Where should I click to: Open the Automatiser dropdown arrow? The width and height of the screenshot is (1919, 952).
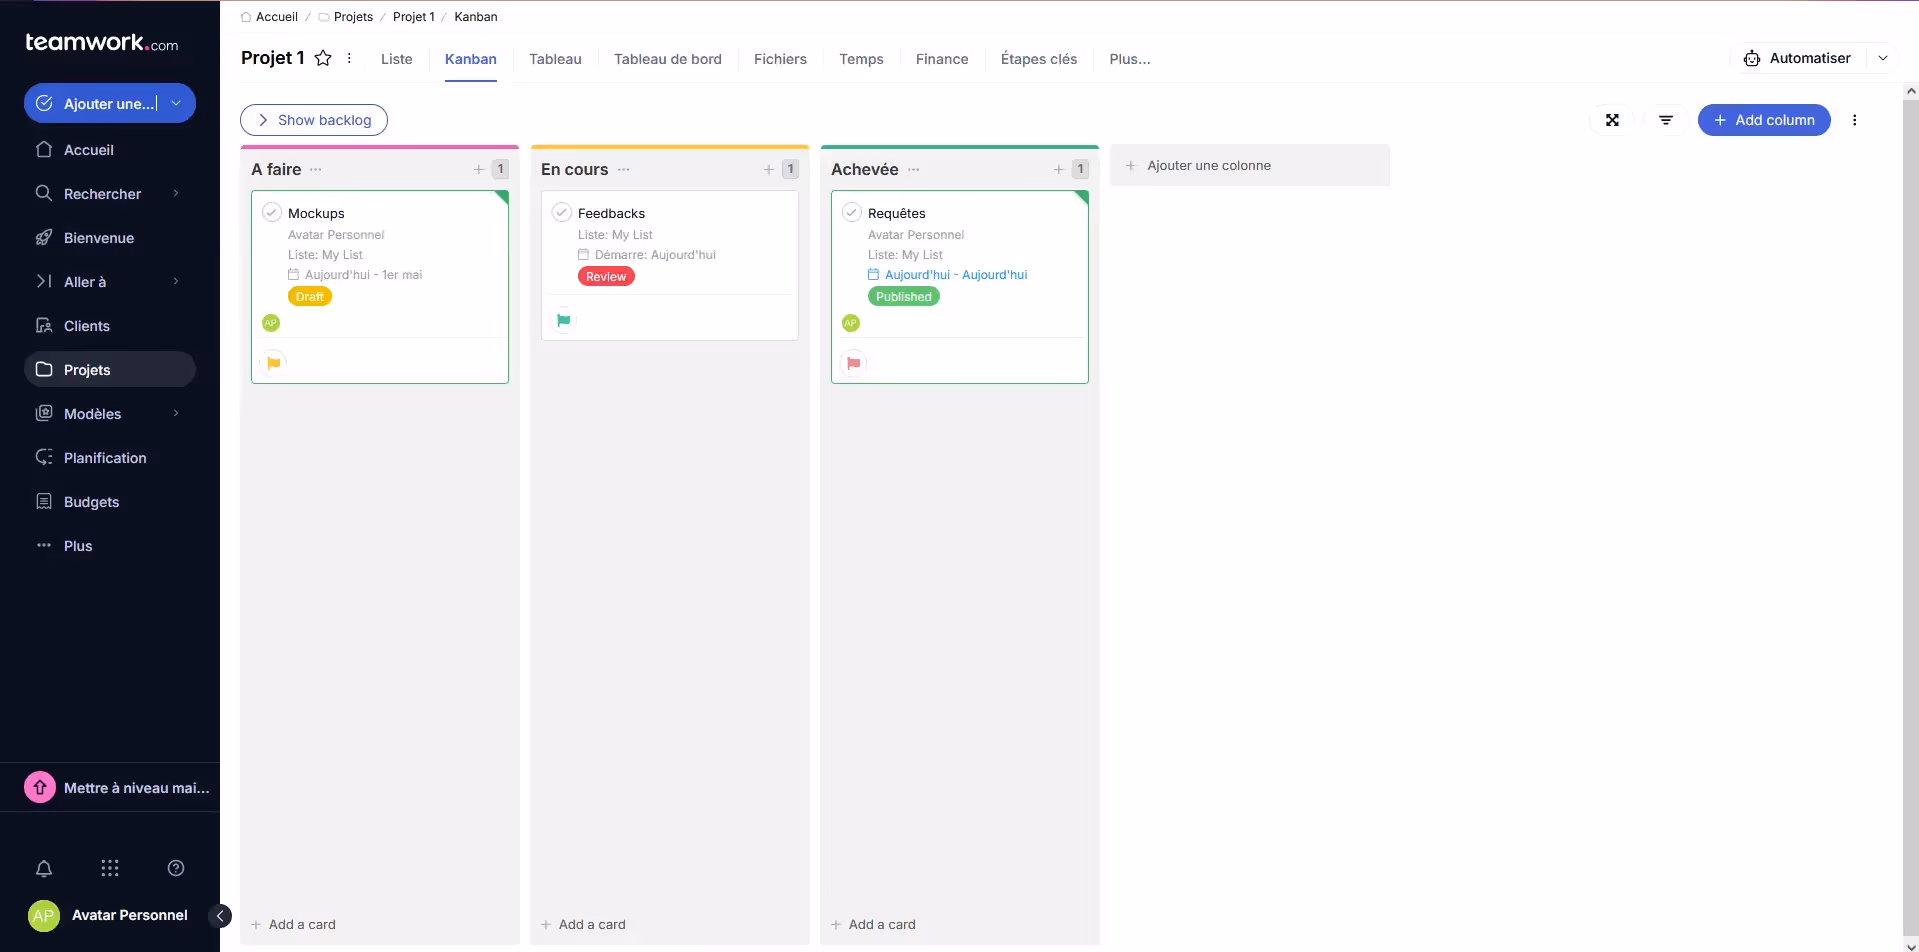(x=1882, y=58)
